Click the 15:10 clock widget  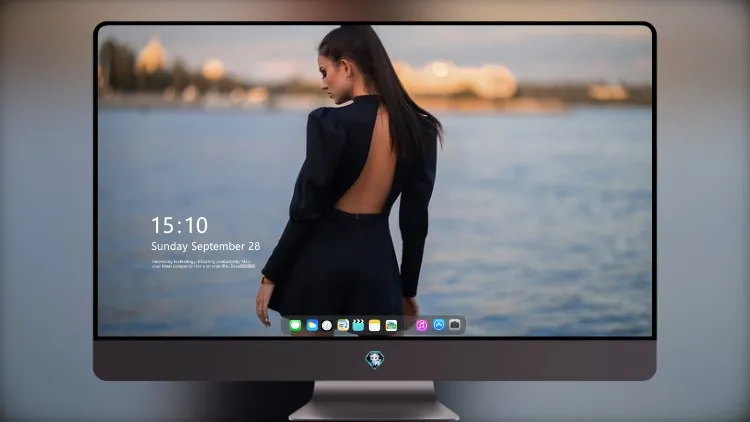coord(179,225)
